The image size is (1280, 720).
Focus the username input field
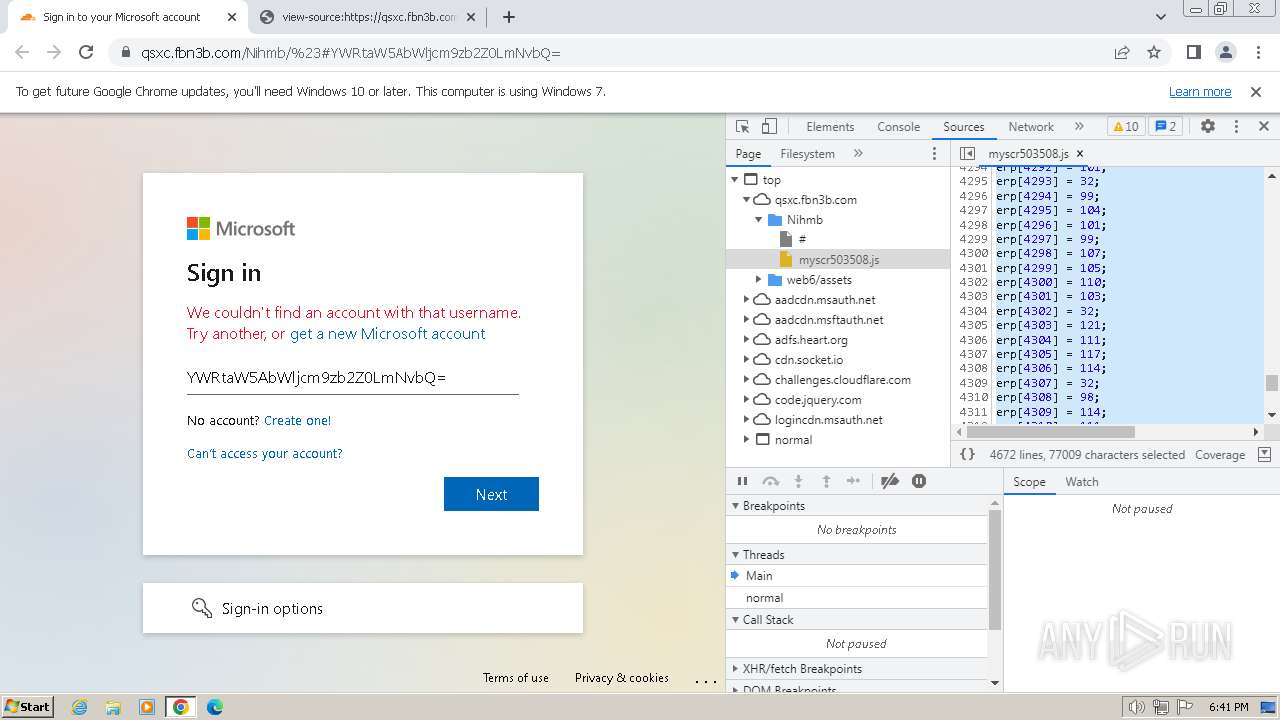352,378
